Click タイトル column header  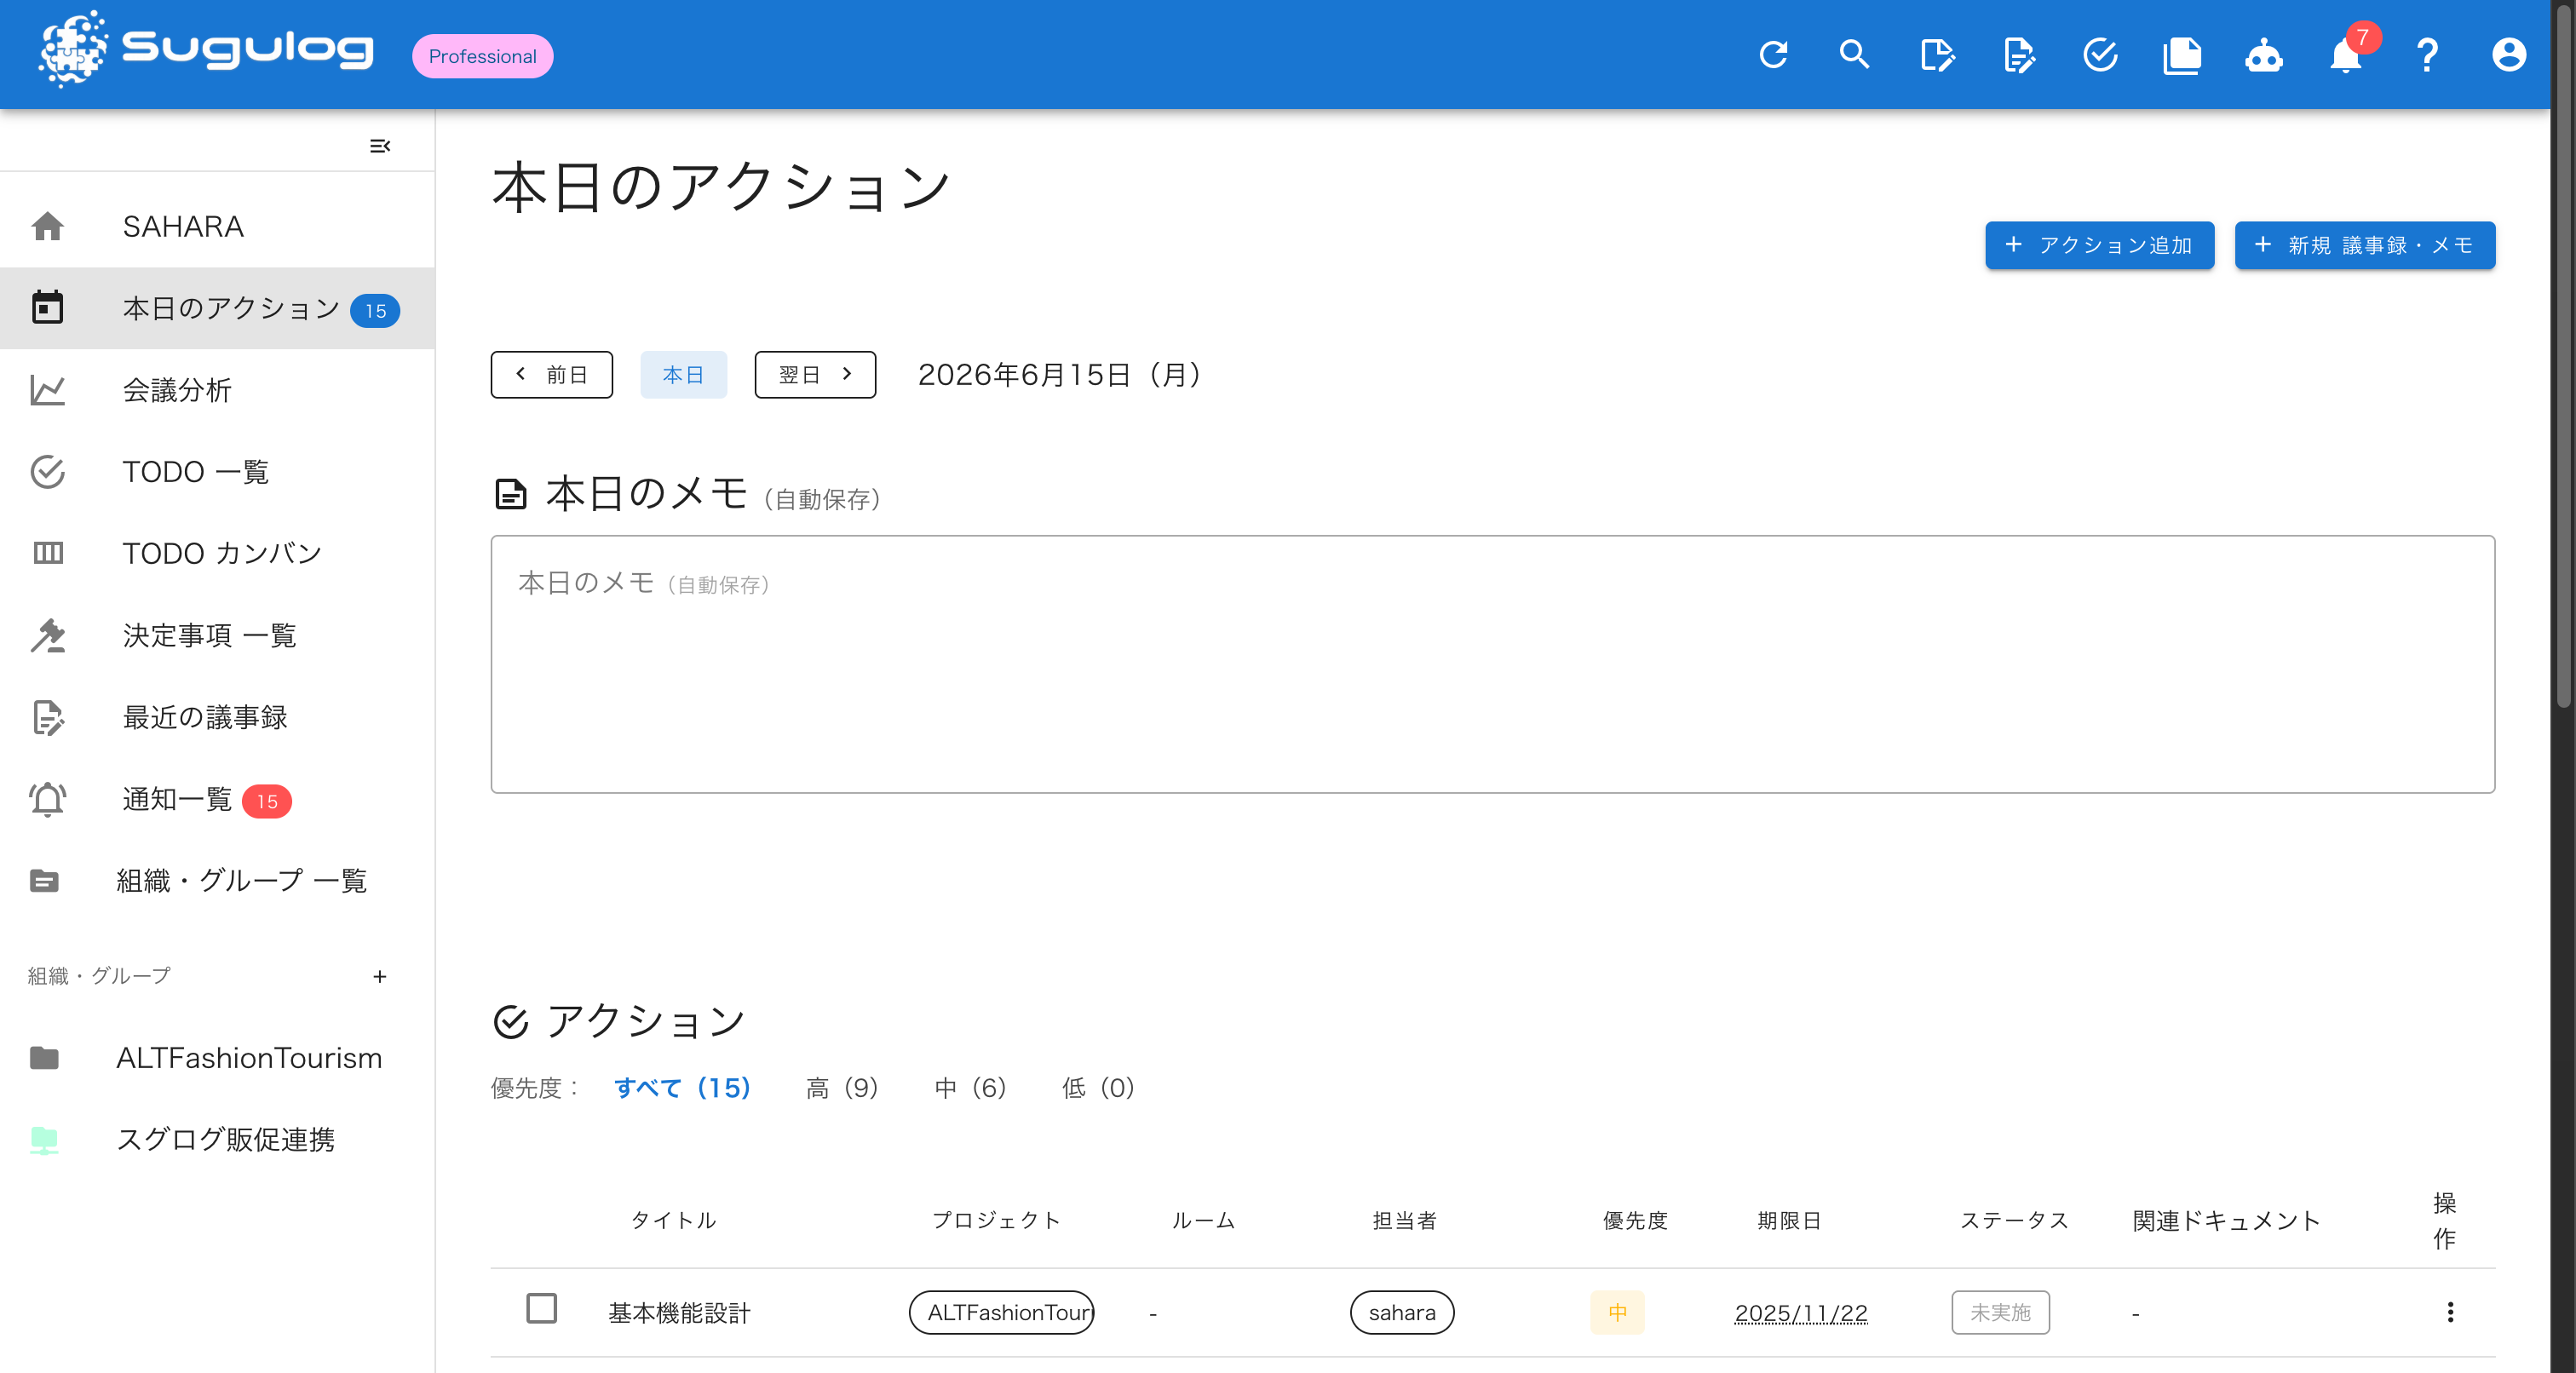pos(673,1221)
